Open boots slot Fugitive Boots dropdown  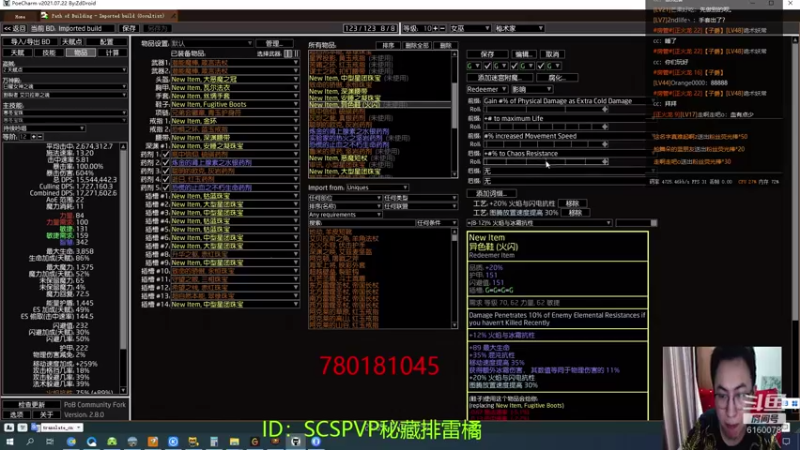[235, 104]
